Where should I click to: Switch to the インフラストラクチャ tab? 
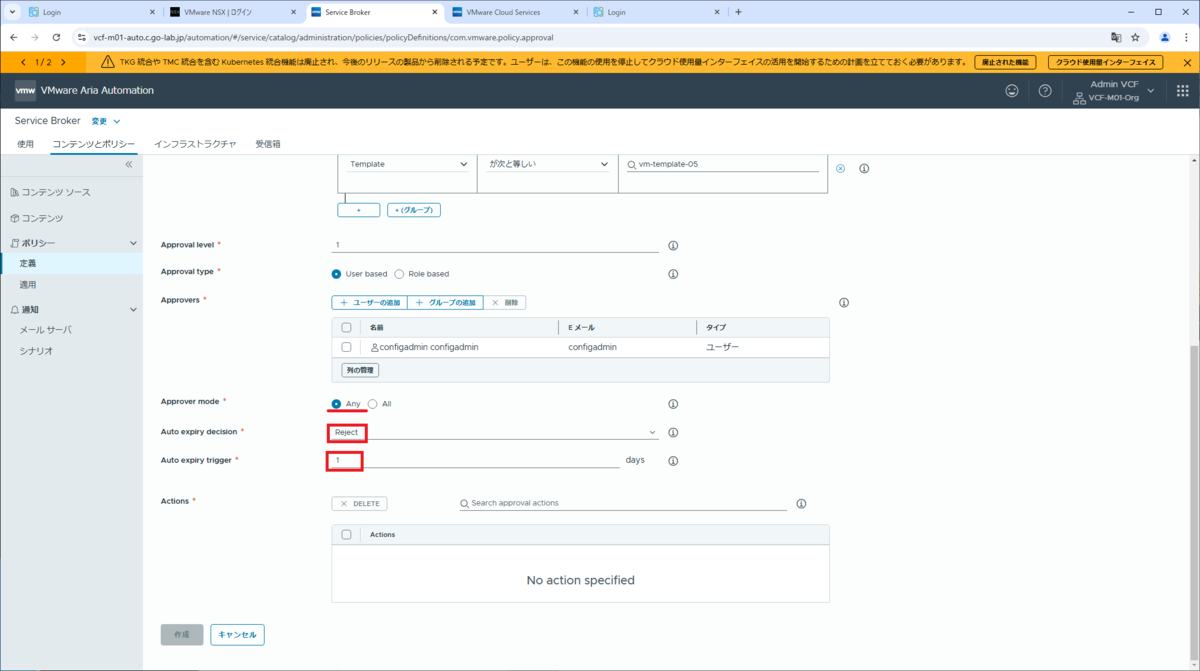pos(195,144)
